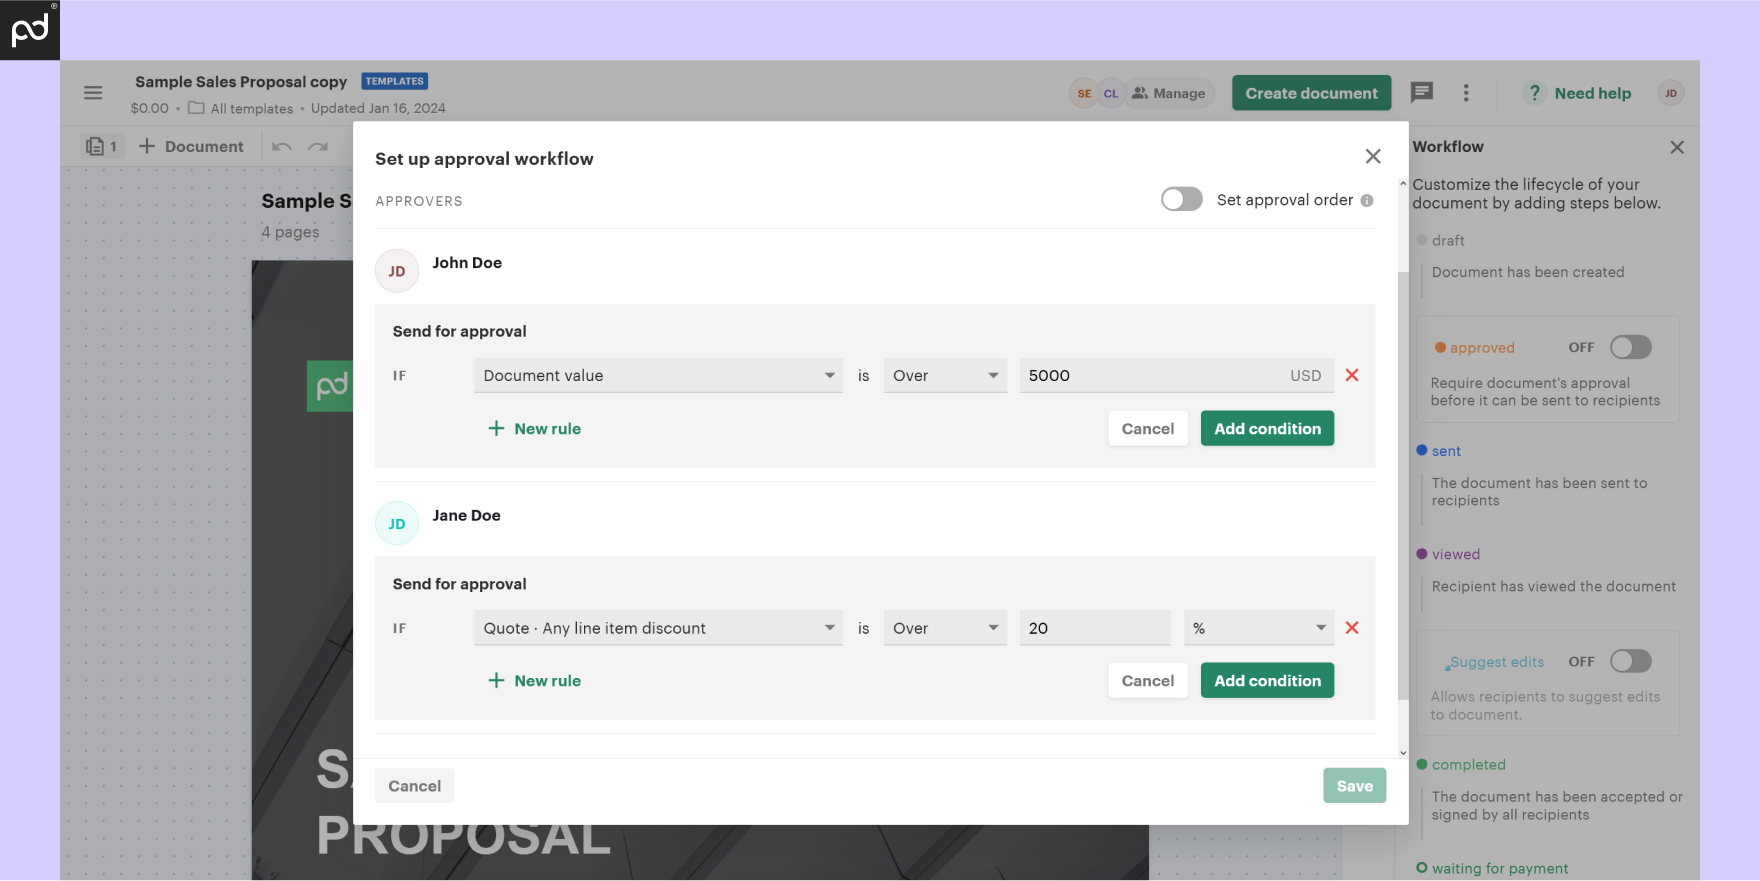The width and height of the screenshot is (1760, 881).
Task: Click the John Doe approver name
Action: 467,262
